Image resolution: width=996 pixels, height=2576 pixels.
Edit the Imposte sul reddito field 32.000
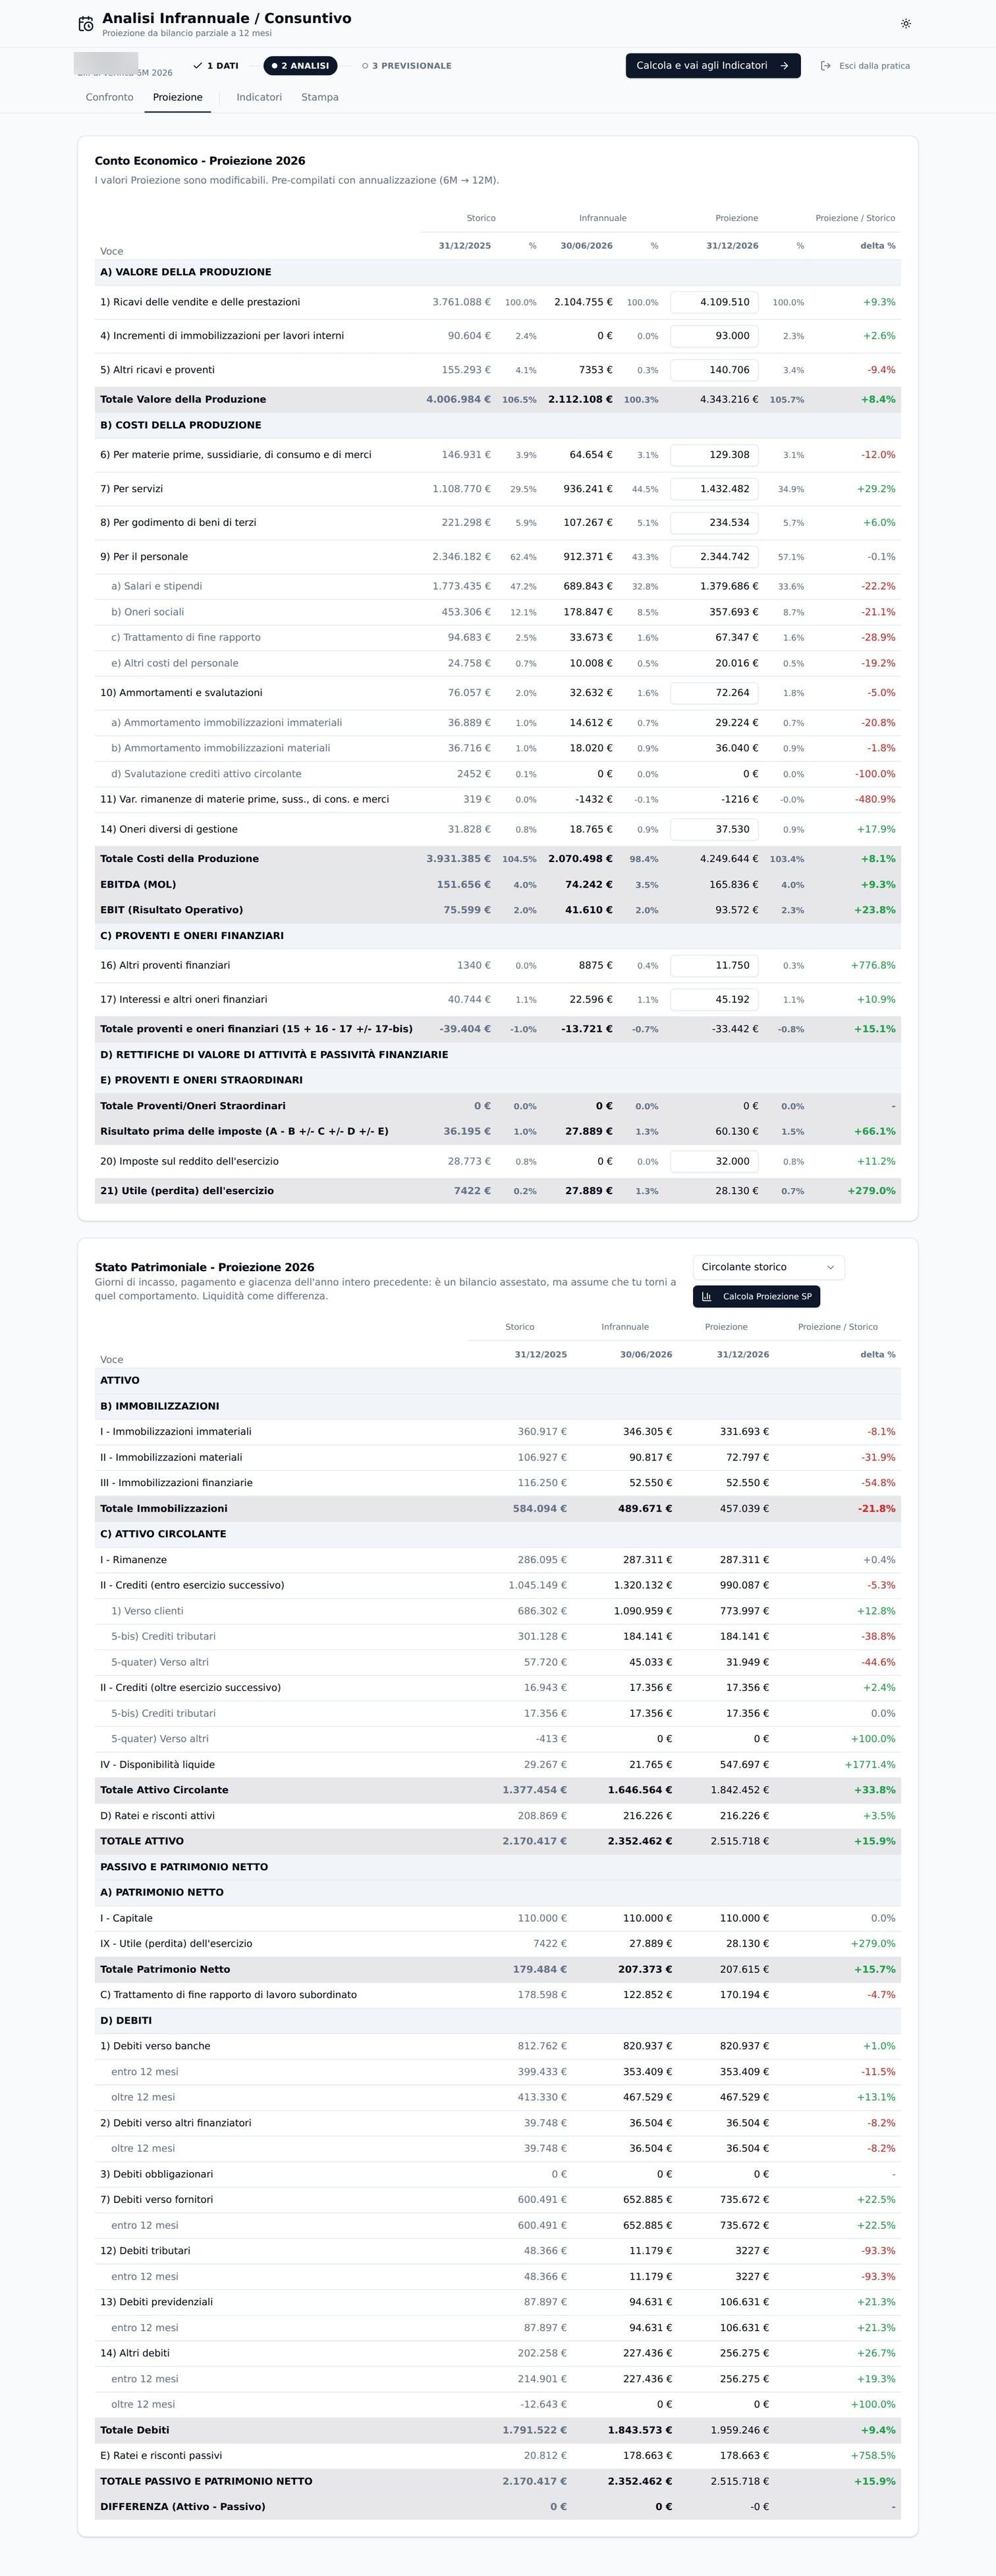[714, 1161]
